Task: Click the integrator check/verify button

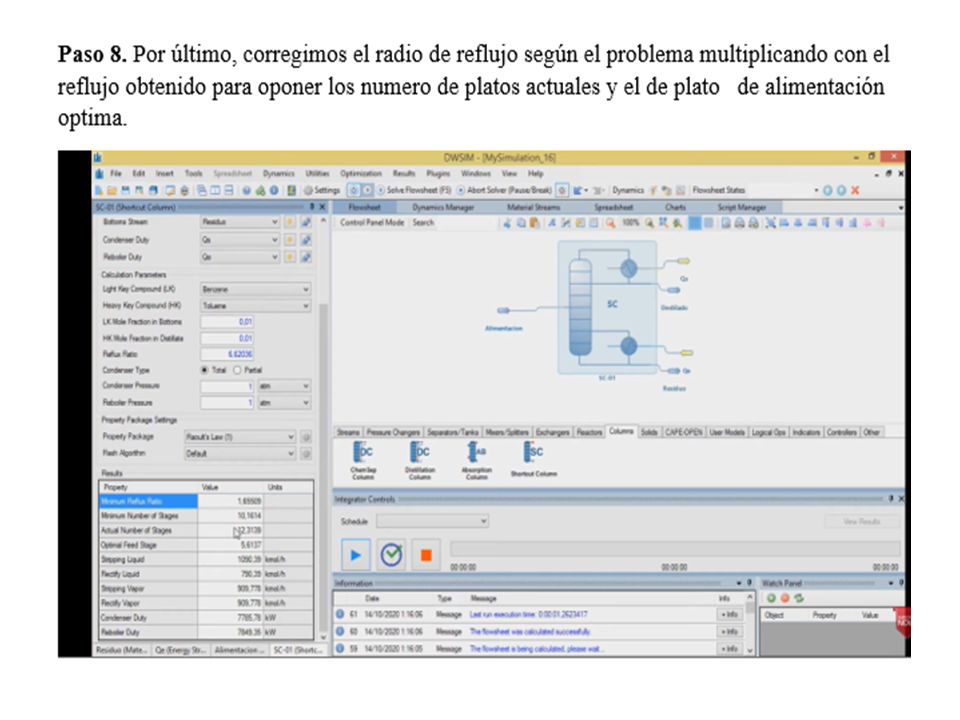Action: coord(391,555)
